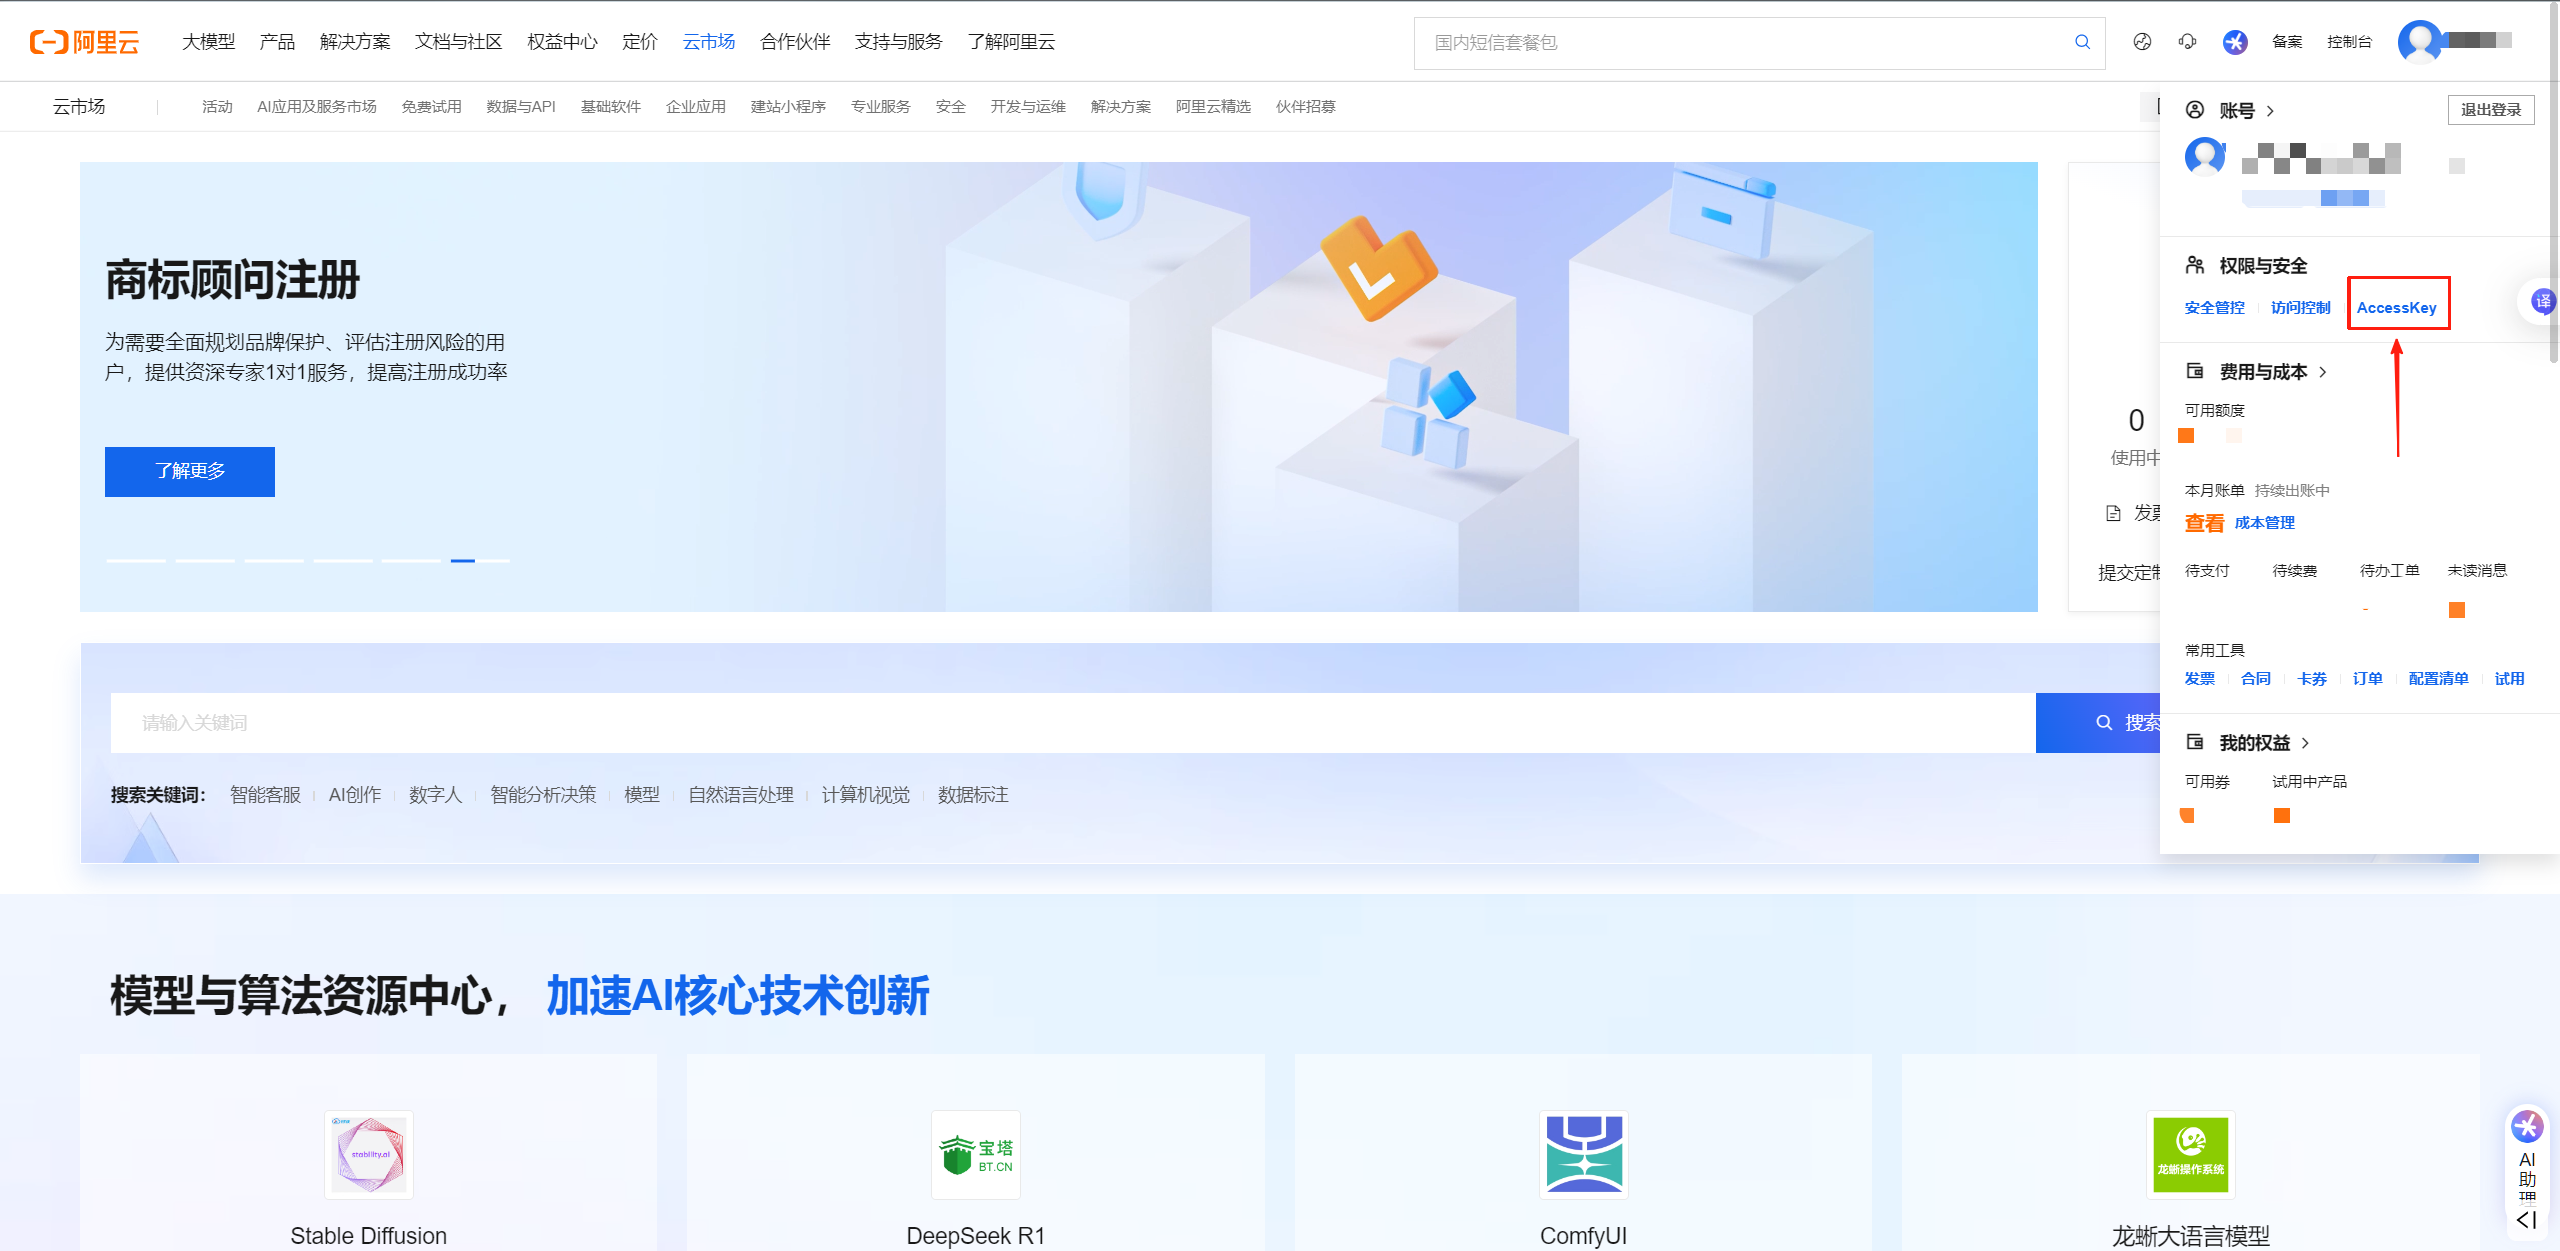Open the AccessKey link
Screen dimensions: 2560x1251
click(2397, 308)
